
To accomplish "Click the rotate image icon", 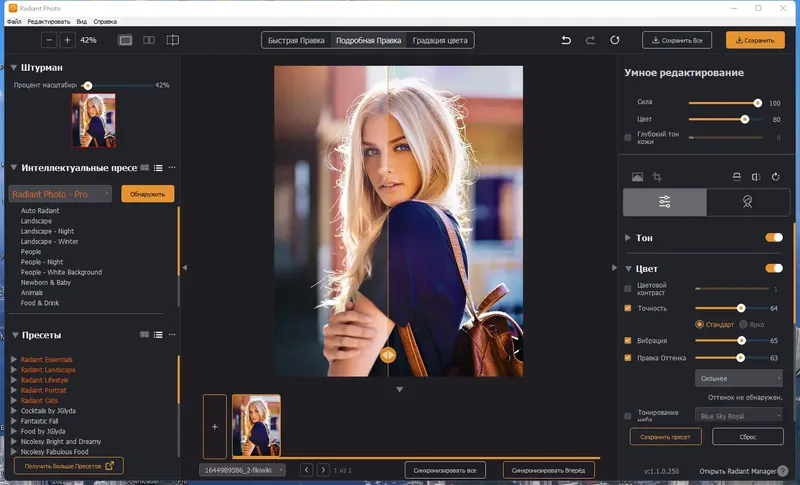I will point(776,177).
